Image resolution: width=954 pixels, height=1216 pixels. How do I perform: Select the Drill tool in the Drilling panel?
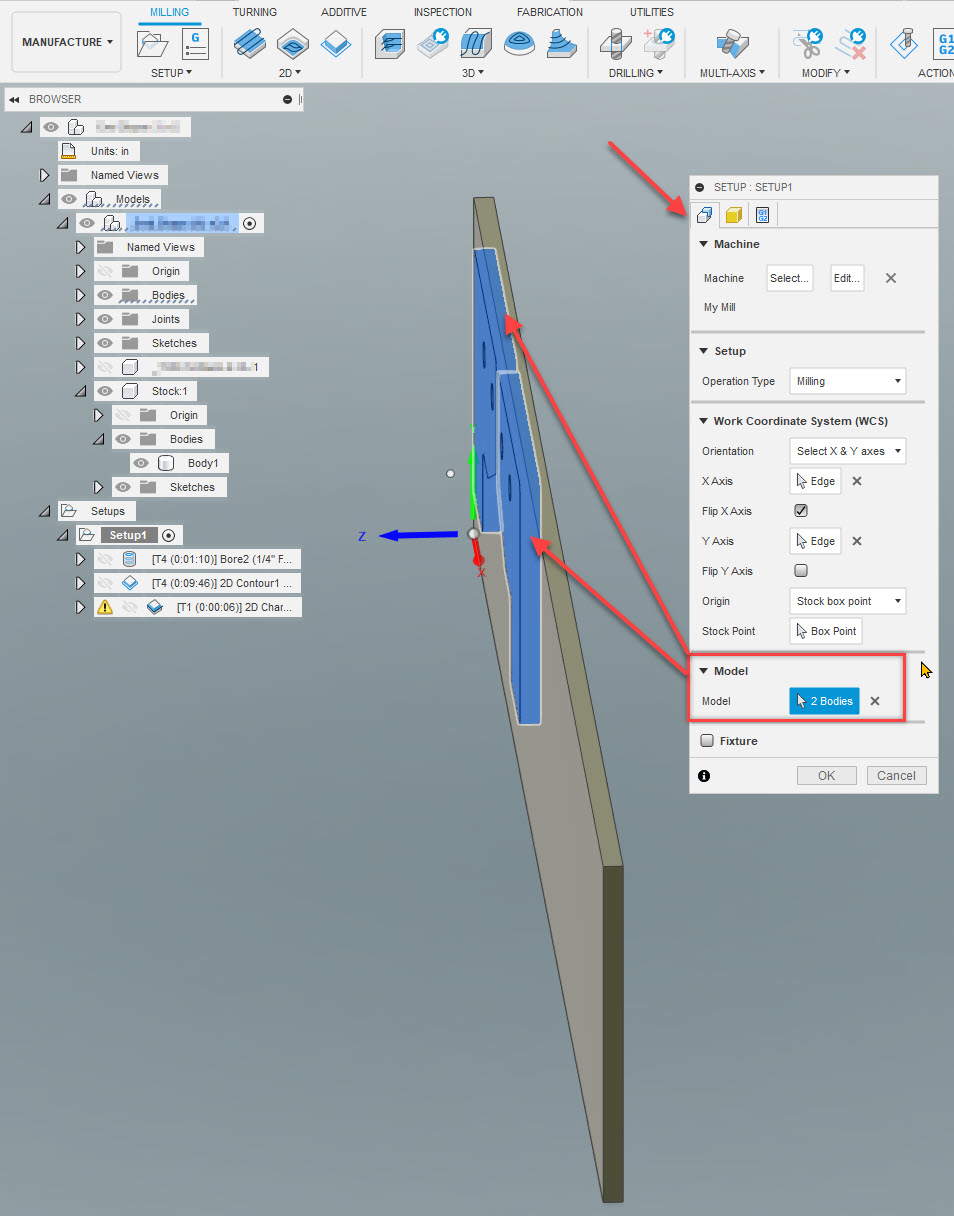pos(615,44)
